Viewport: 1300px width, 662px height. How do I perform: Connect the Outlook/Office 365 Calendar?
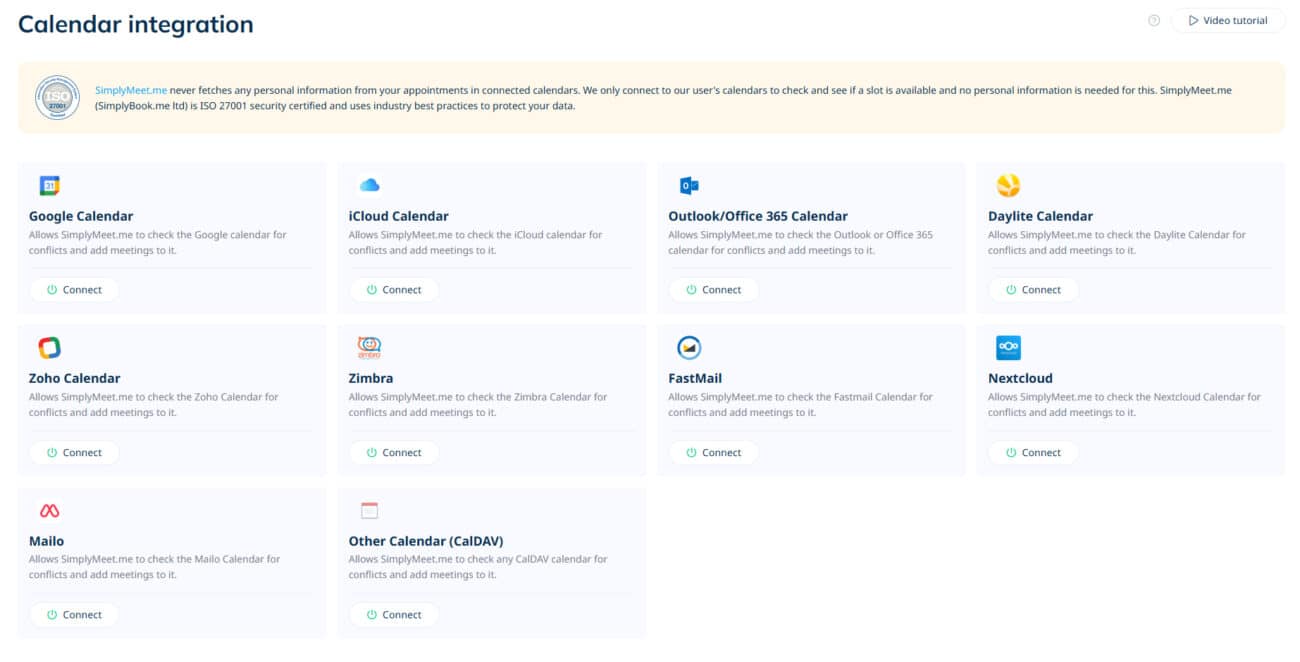(713, 290)
